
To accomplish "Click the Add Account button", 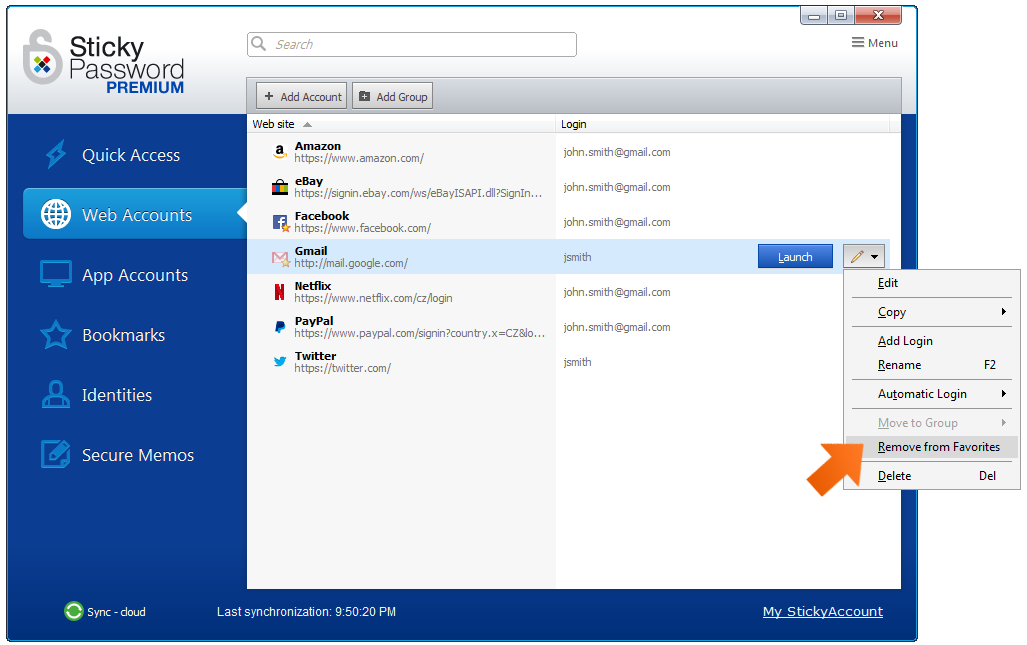I will click(x=302, y=96).
